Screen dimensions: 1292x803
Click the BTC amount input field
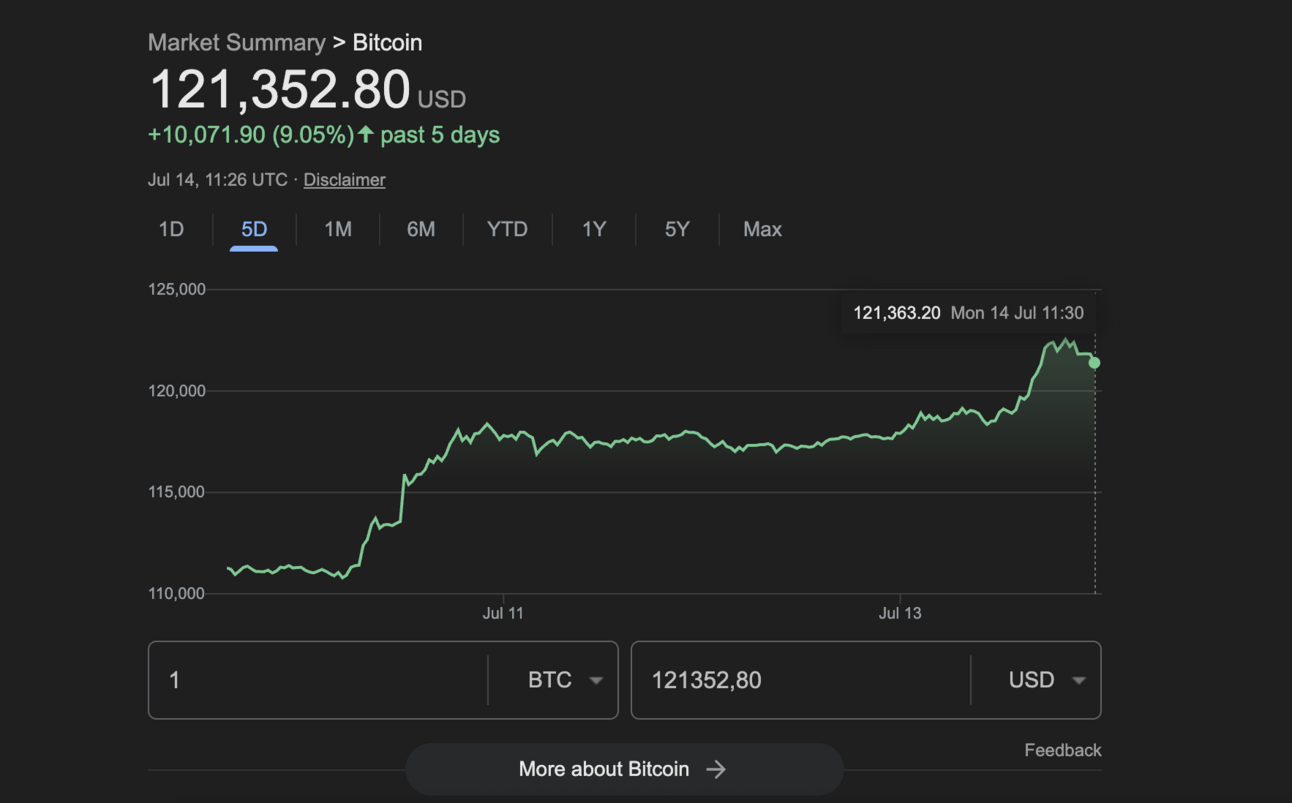pos(318,680)
